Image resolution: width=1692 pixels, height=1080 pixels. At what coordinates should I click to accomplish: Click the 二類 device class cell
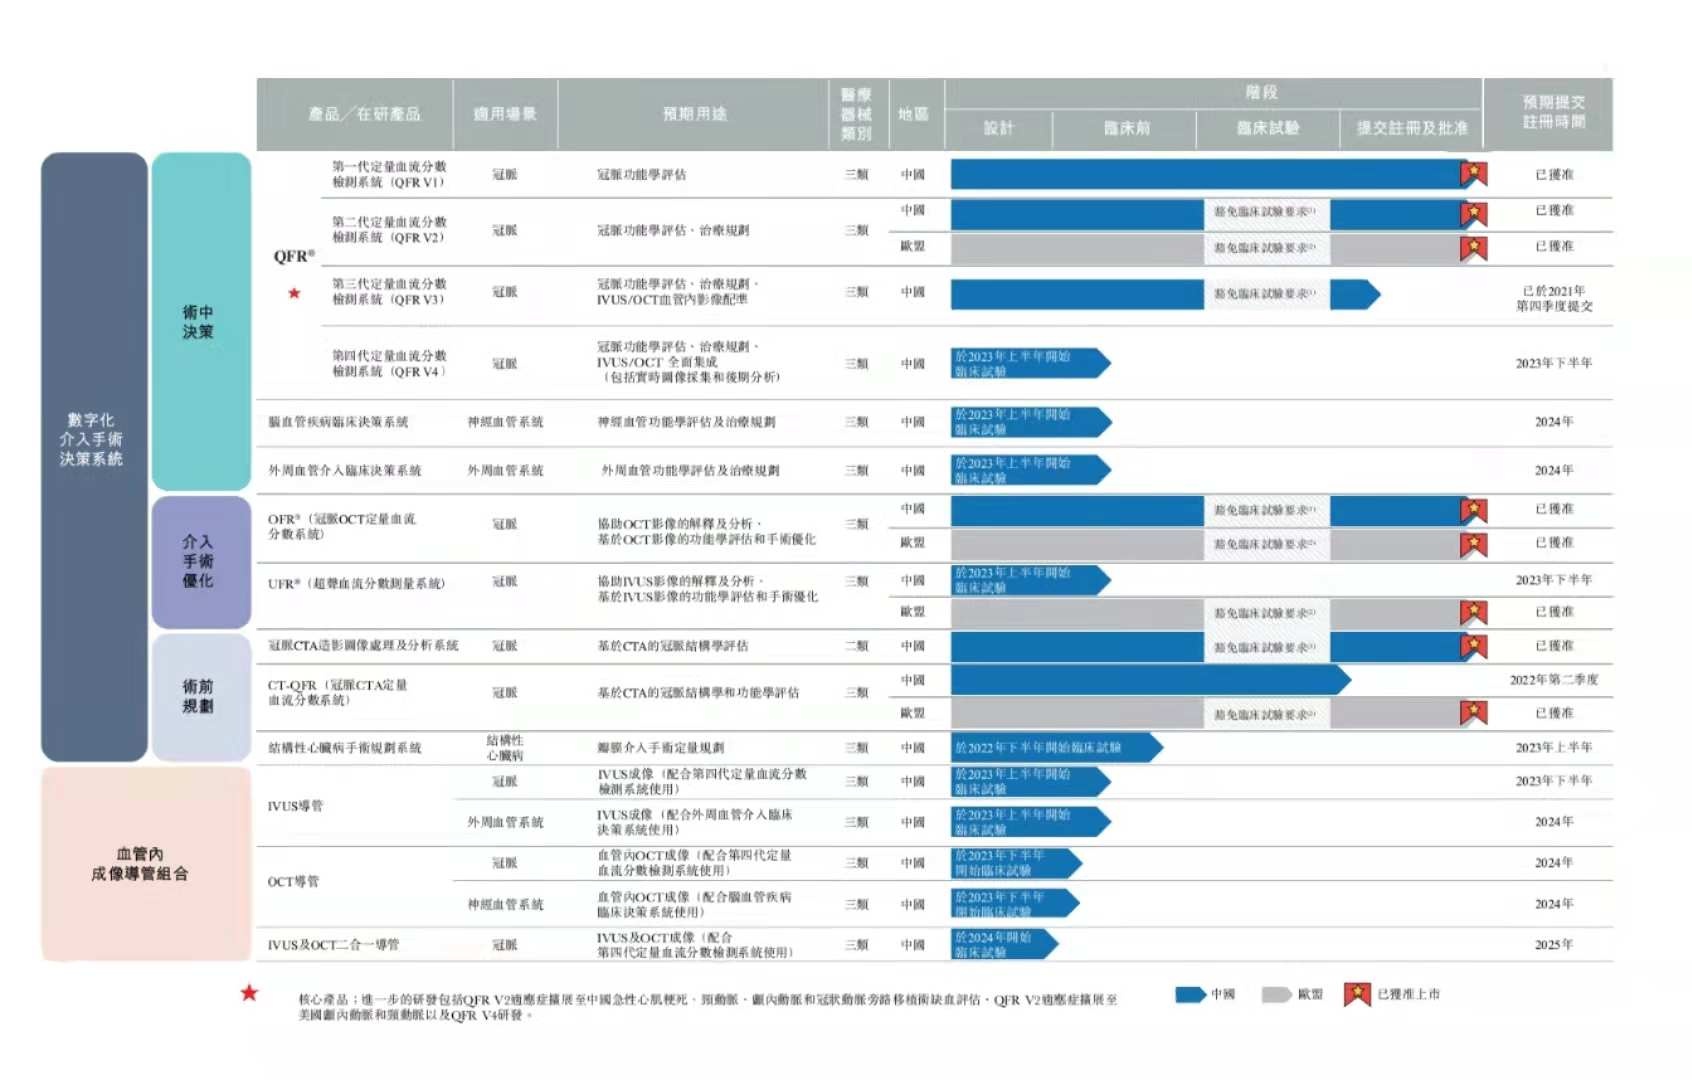pos(857,646)
